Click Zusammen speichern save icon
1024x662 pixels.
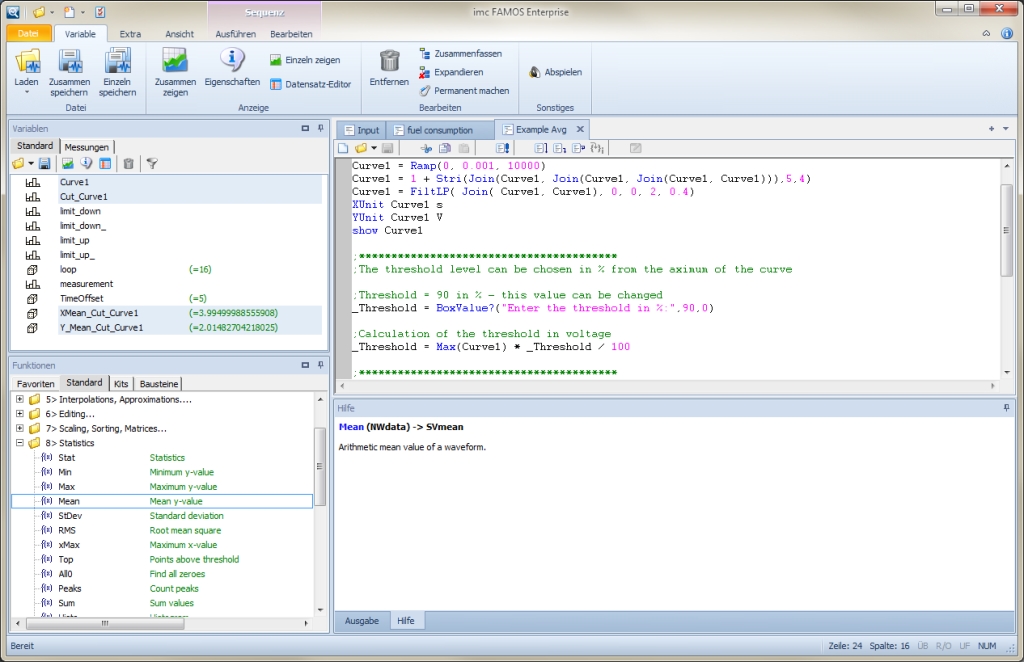[x=69, y=62]
